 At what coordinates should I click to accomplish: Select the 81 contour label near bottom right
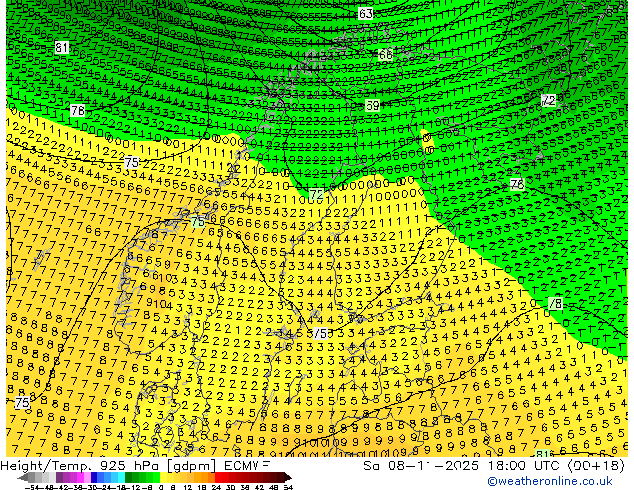[x=542, y=454]
